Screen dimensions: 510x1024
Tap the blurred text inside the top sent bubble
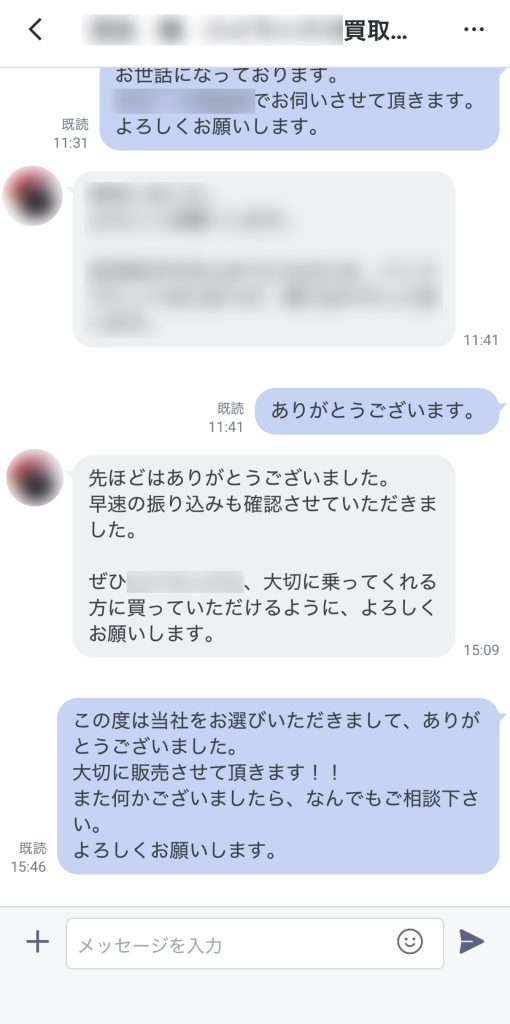[x=183, y=102]
